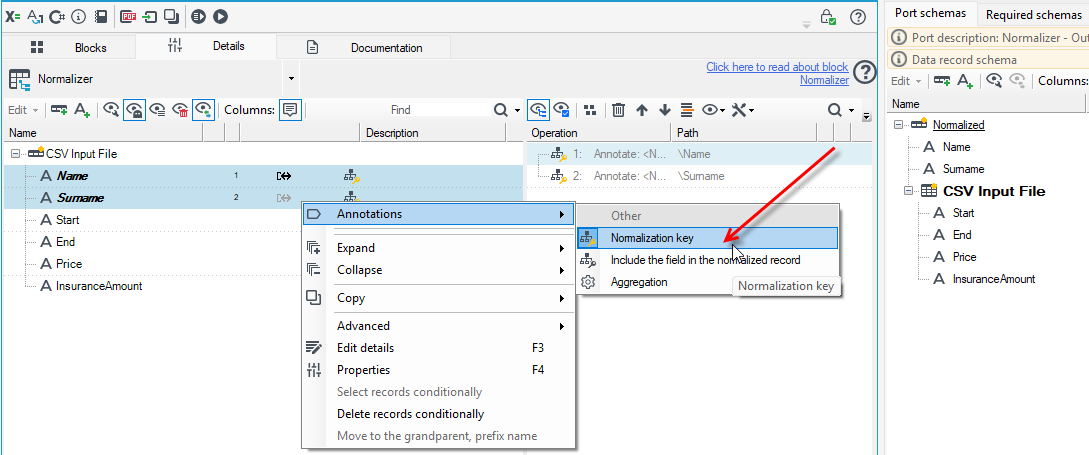Click the green arrow import icon
This screenshot has height=455, width=1089.
[x=149, y=17]
